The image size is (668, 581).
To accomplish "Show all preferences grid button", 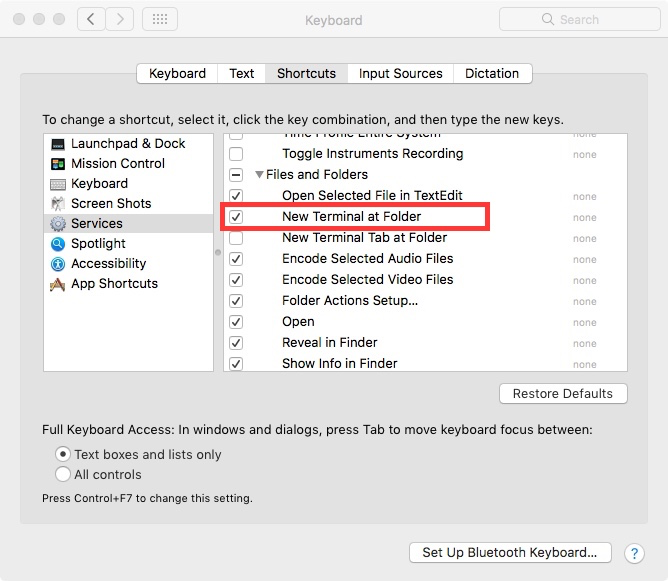I will [x=160, y=19].
